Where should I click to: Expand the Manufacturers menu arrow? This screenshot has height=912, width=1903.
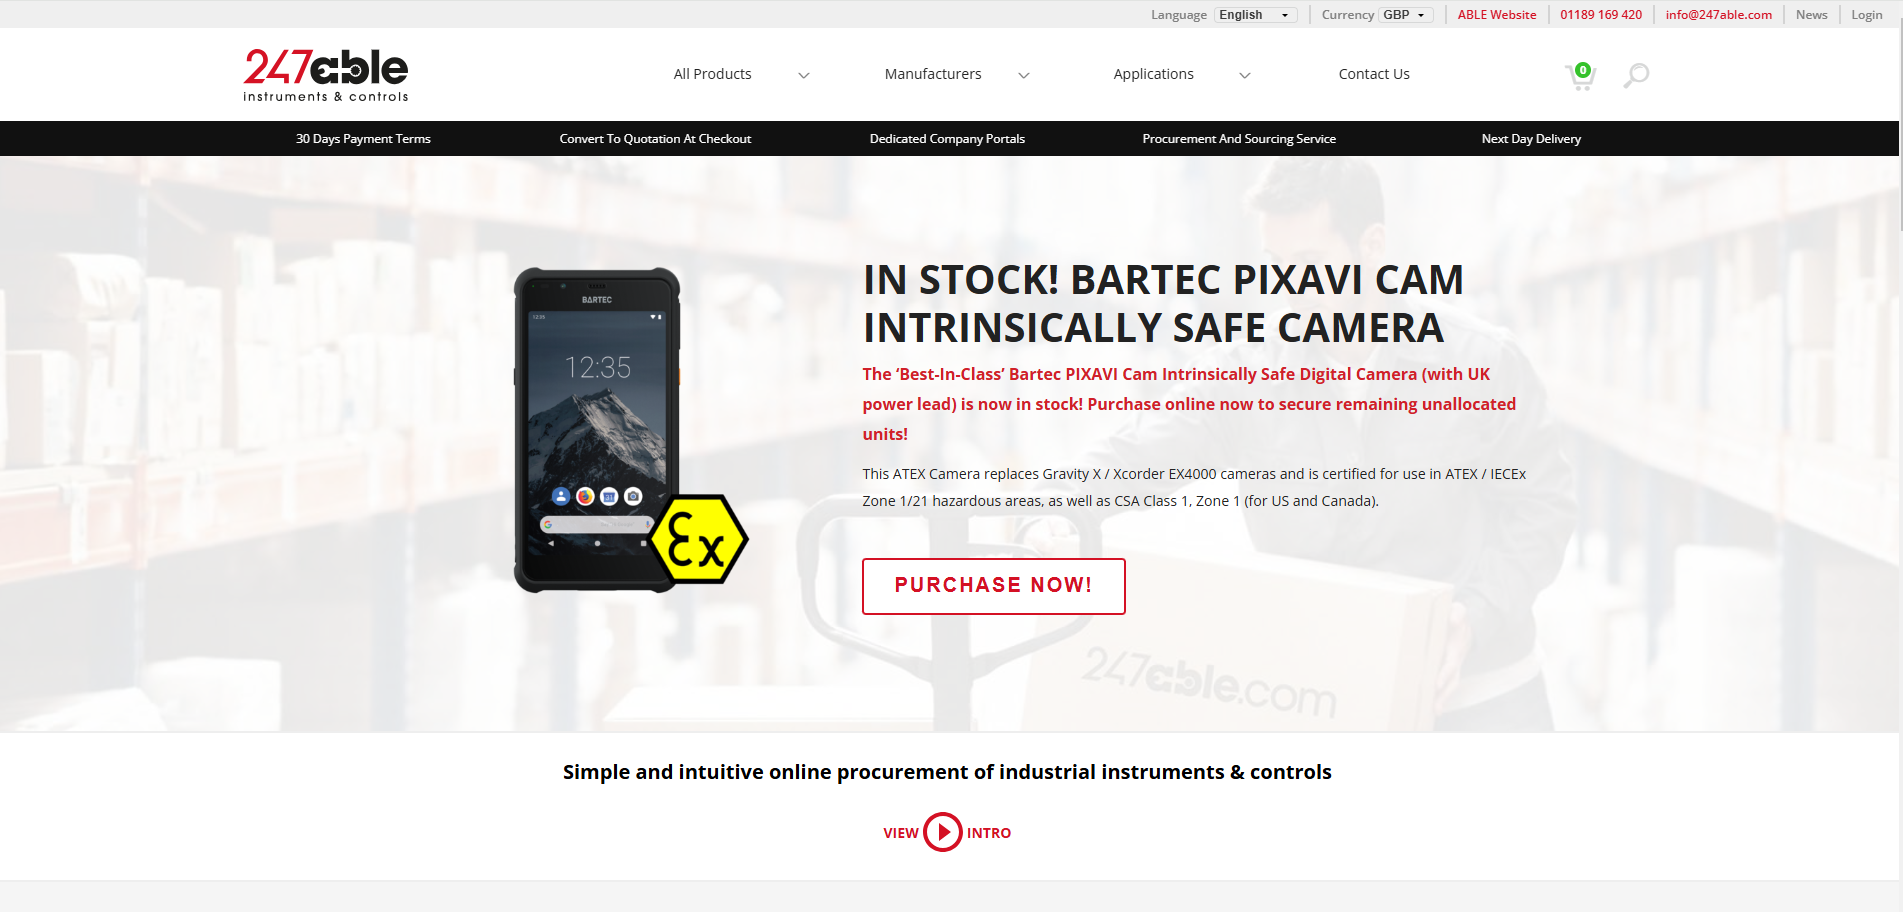coord(1024,75)
